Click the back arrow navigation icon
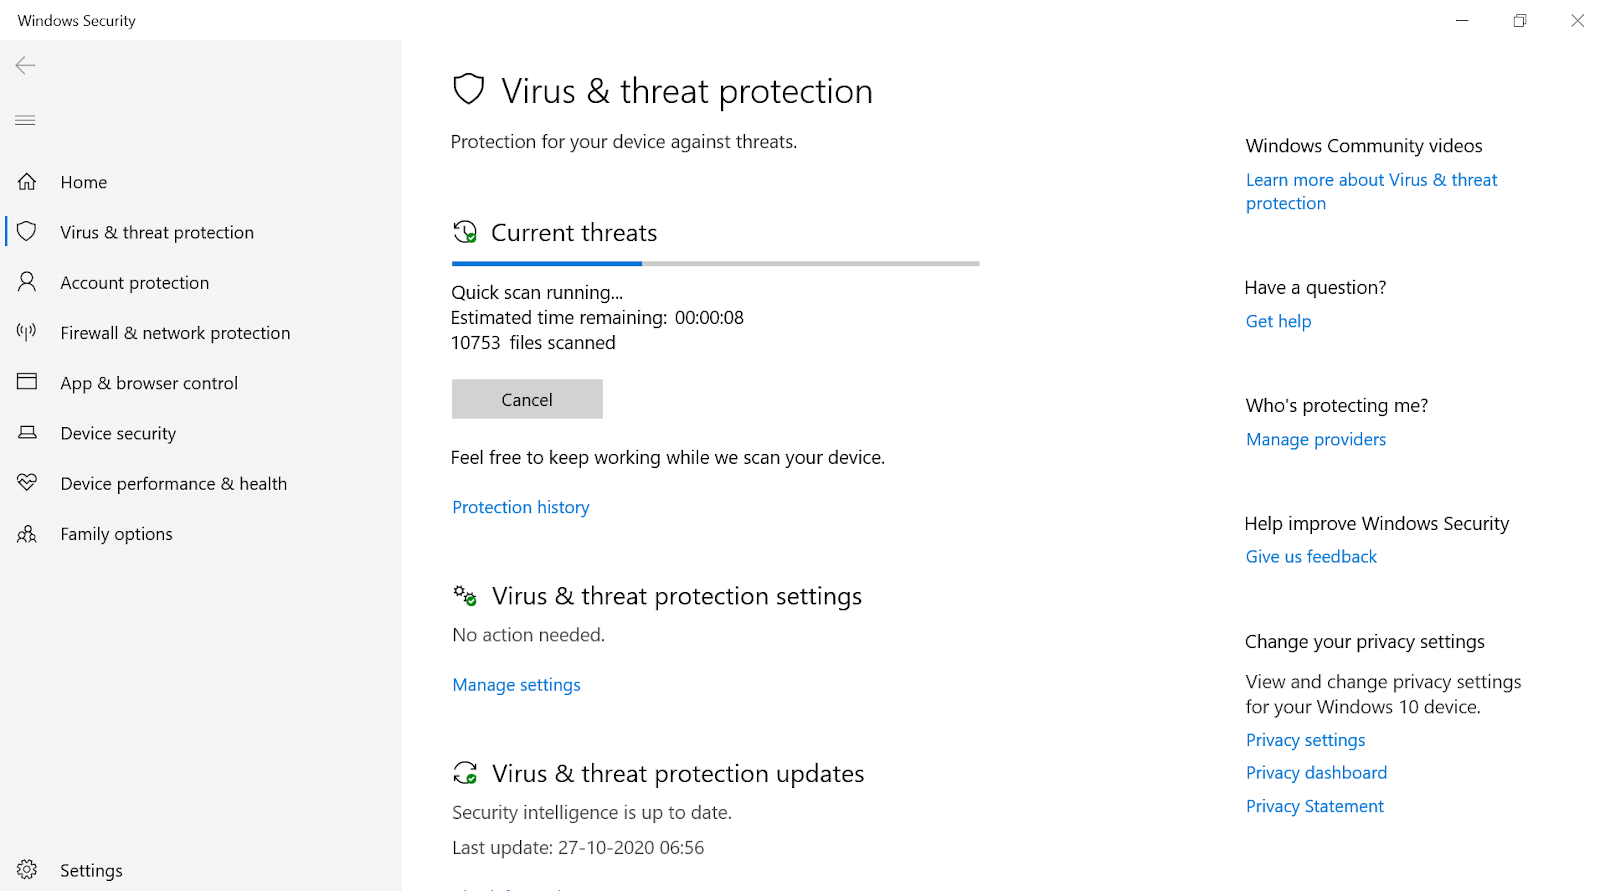 coord(24,65)
